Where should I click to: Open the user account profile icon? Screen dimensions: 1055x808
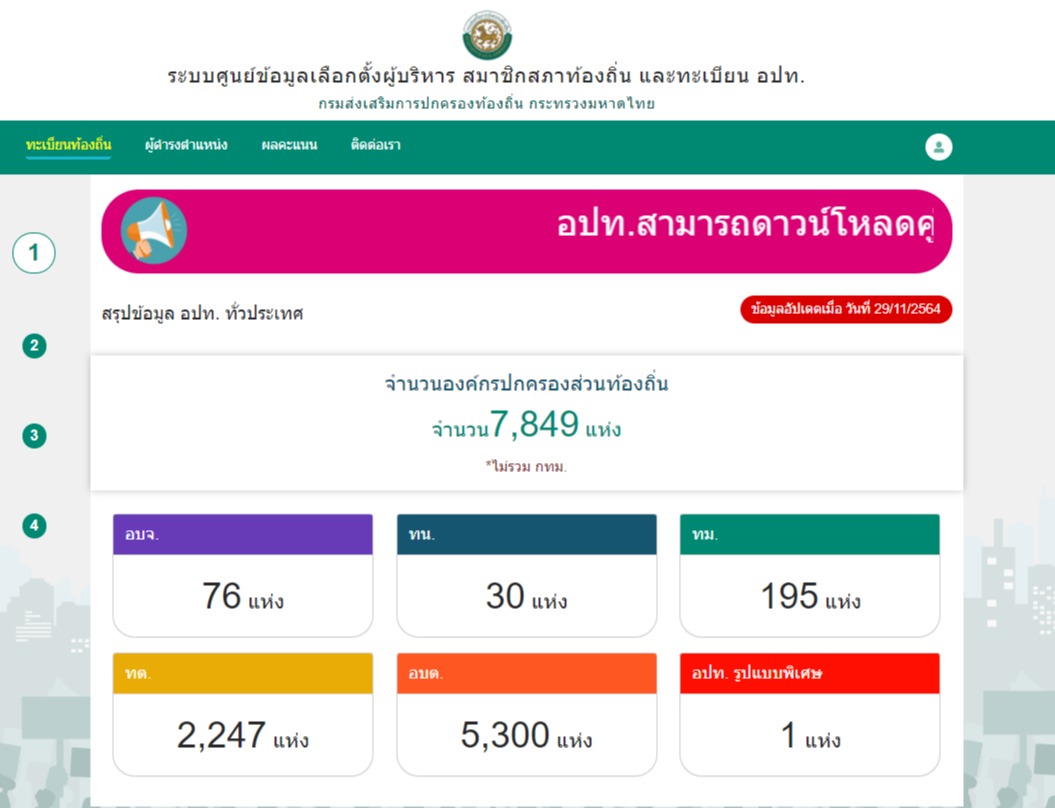[939, 147]
